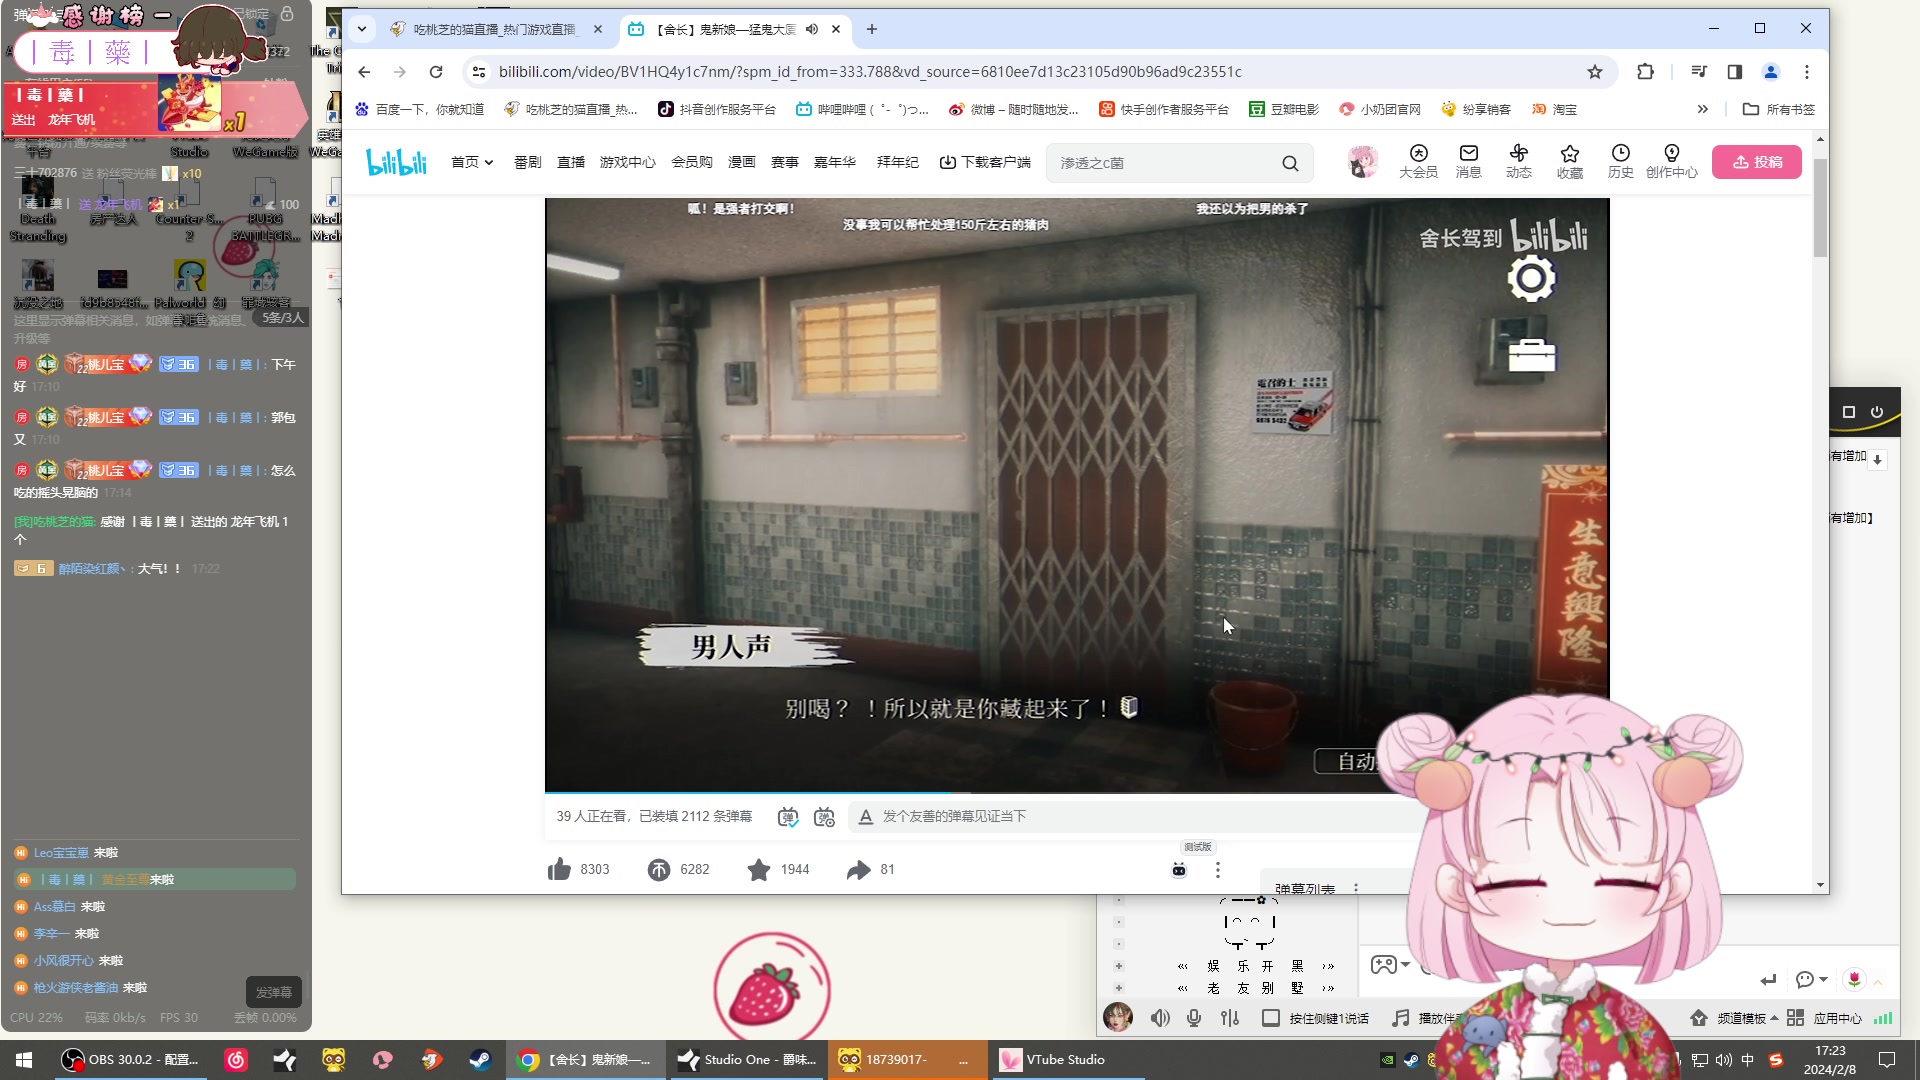Screen dimensions: 1920x1080
Task: Open the bilibili logo home link
Action: 396,162
